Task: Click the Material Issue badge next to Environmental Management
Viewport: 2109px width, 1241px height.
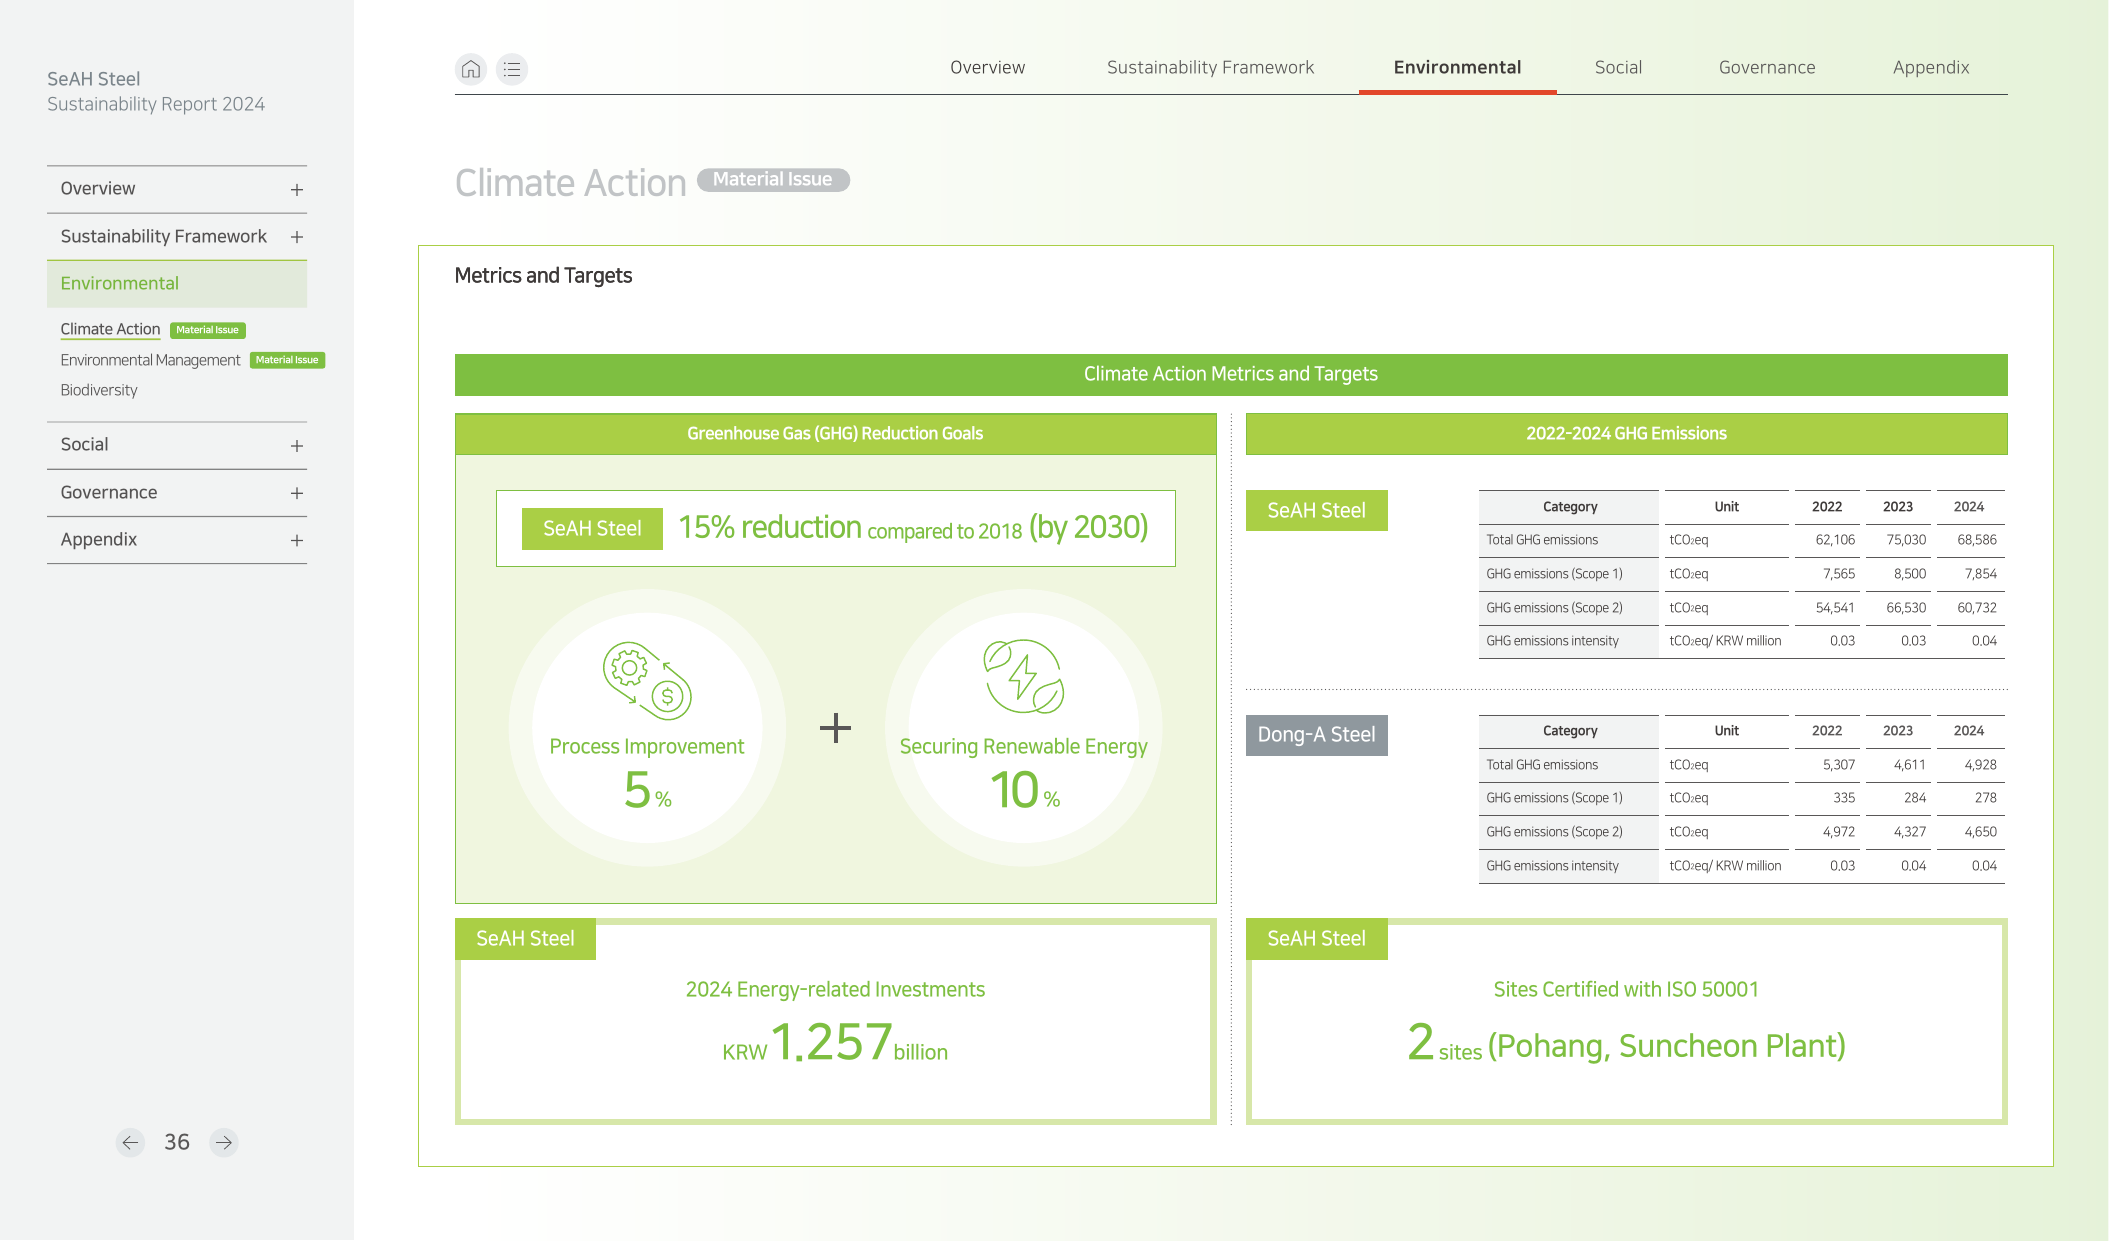Action: [287, 360]
